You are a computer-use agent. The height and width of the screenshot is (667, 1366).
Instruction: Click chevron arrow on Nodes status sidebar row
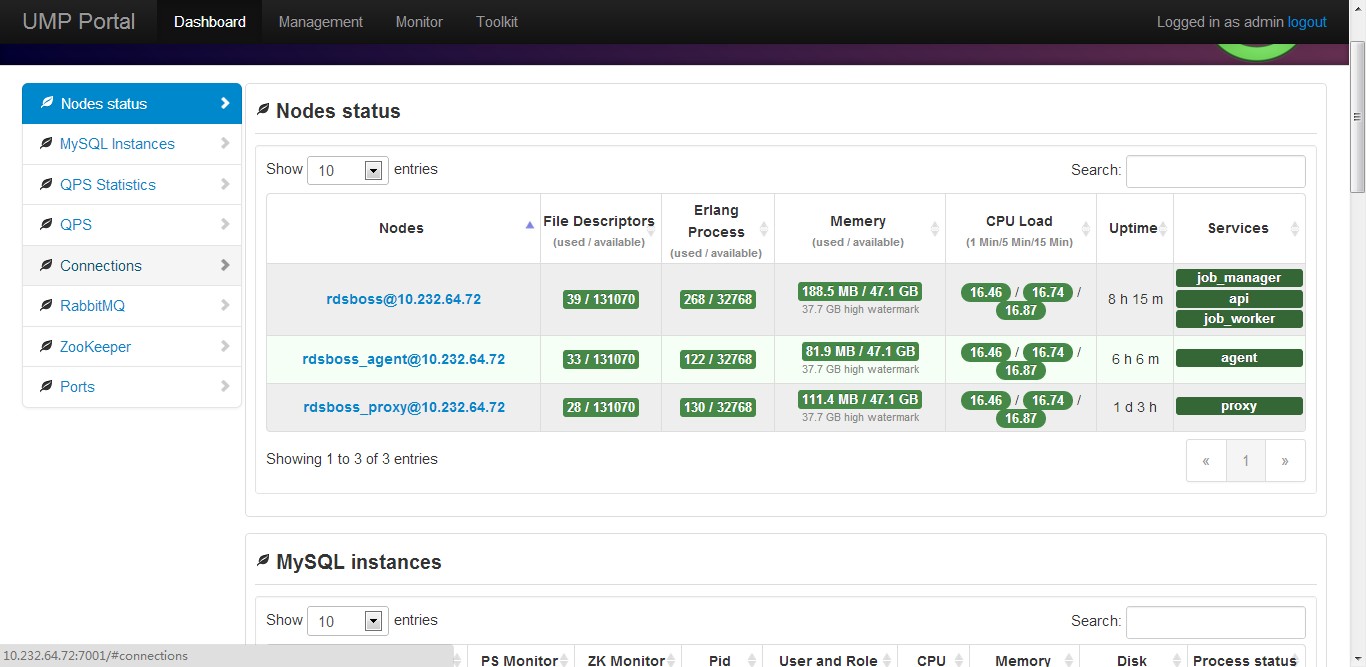click(x=225, y=103)
